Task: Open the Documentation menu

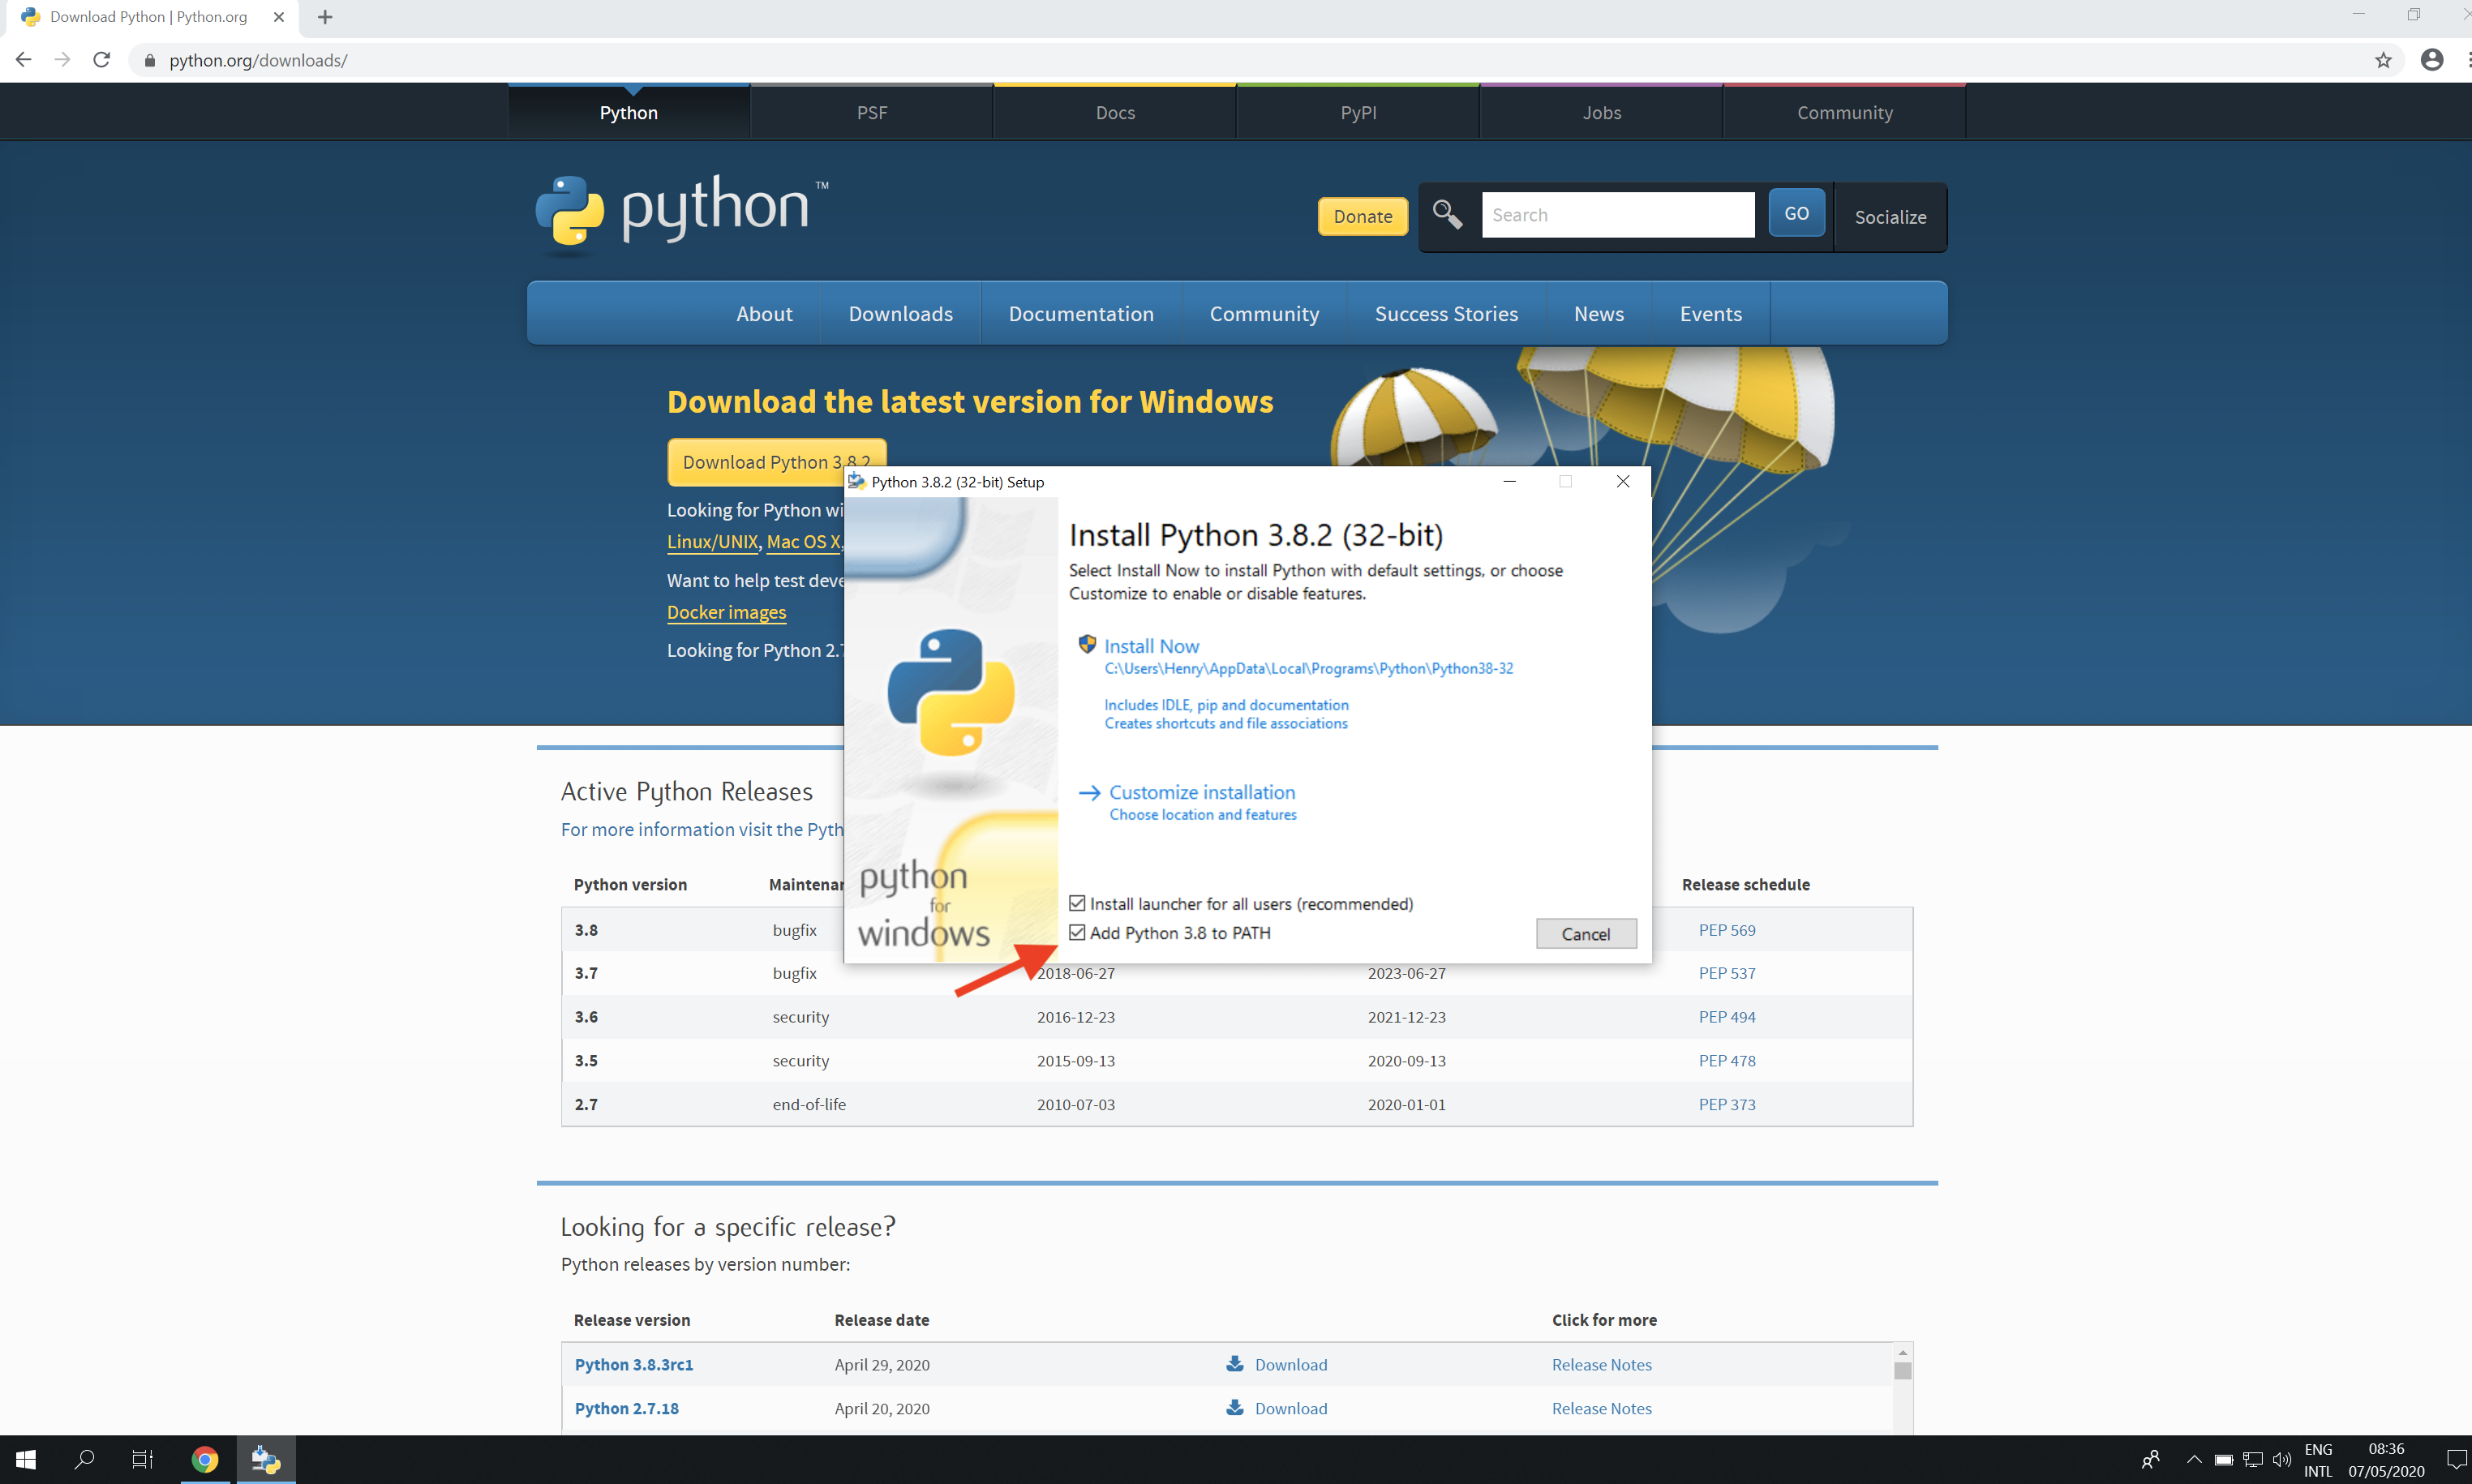Action: coord(1081,314)
